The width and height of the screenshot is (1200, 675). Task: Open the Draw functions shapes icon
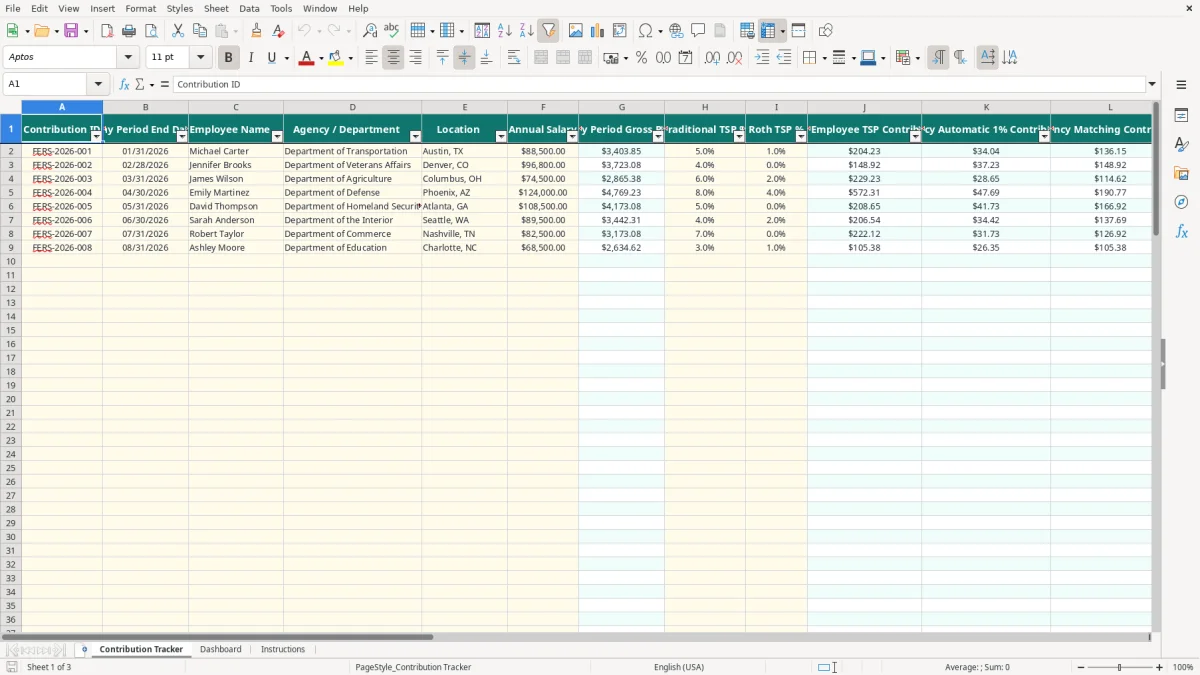(825, 31)
